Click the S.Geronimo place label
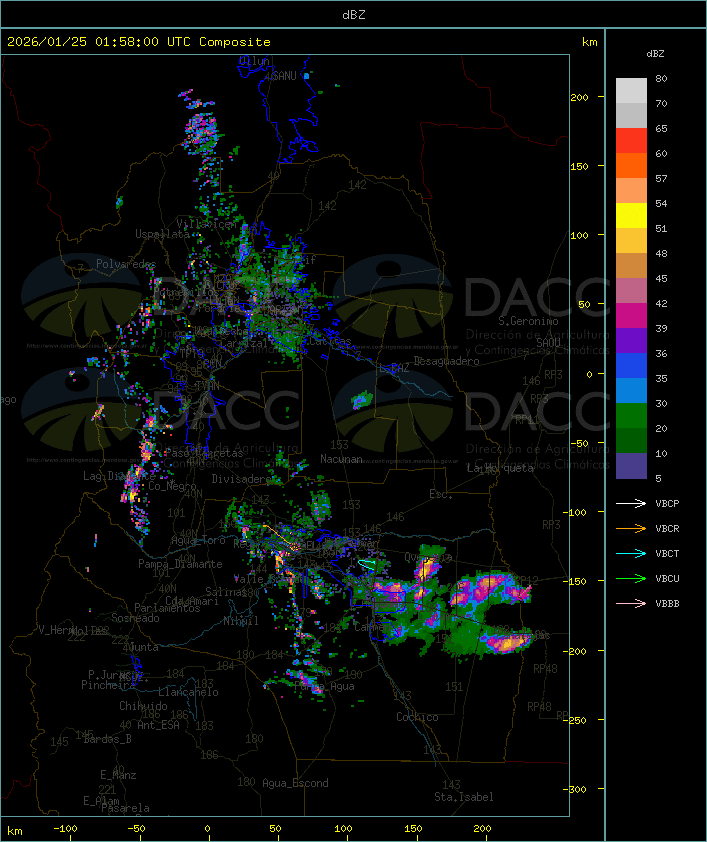Viewport: 707px width, 842px height. [x=528, y=321]
